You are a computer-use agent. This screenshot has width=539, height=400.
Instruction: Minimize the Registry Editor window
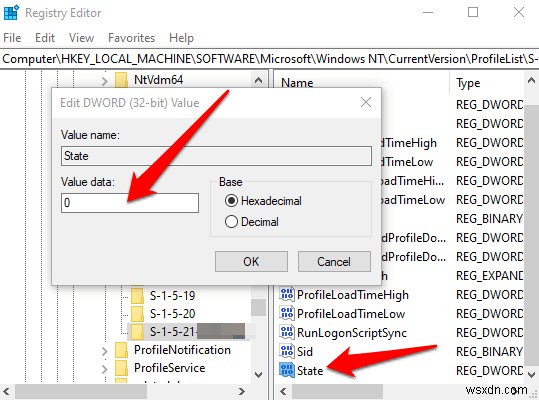tap(428, 13)
